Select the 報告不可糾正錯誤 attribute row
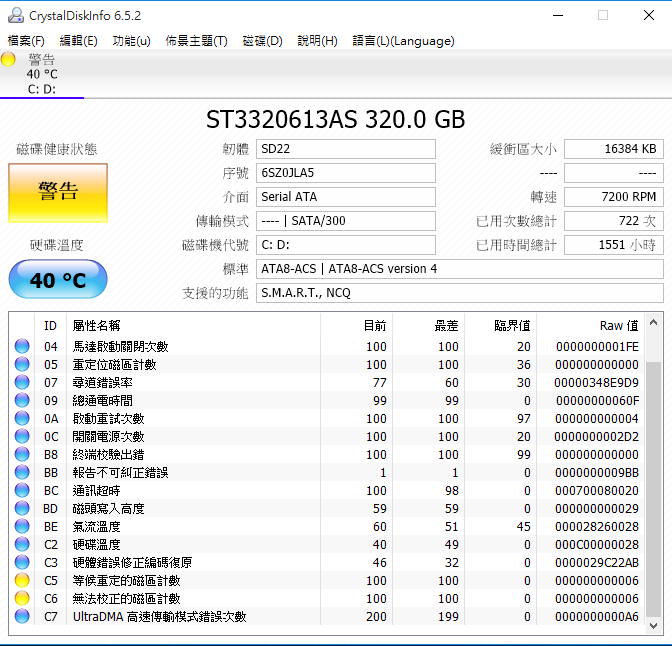Viewport: 672px width, 646px height. [x=327, y=472]
